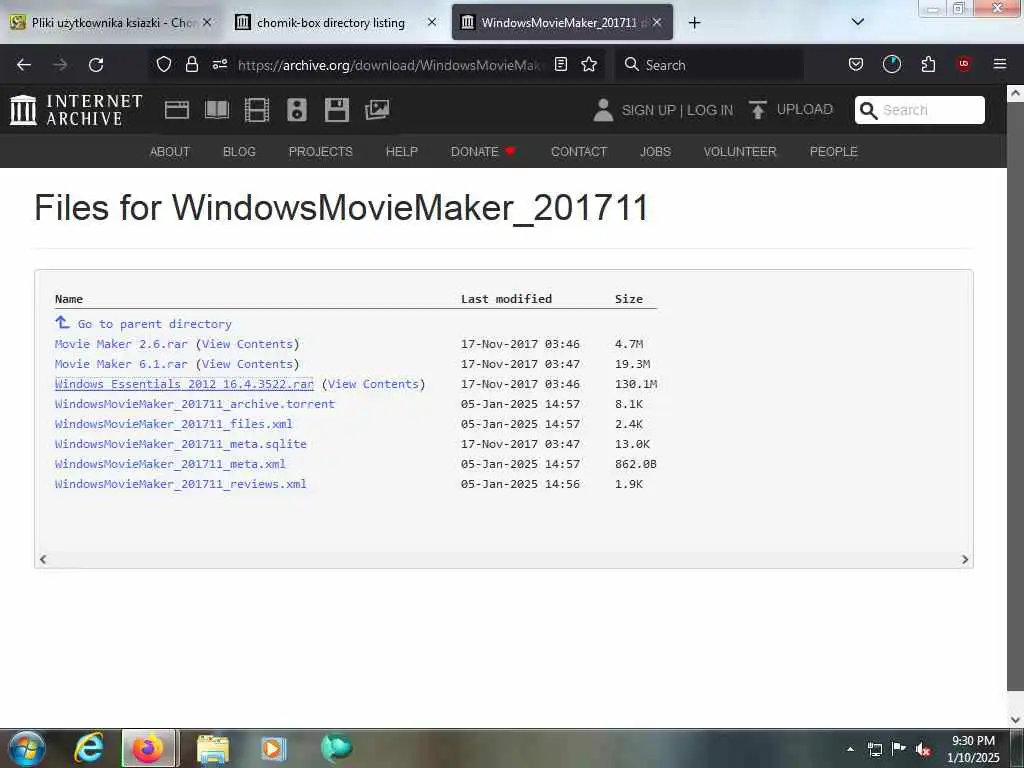Show hidden tray icons arrow
Viewport: 1024px width, 768px height.
tap(850, 749)
